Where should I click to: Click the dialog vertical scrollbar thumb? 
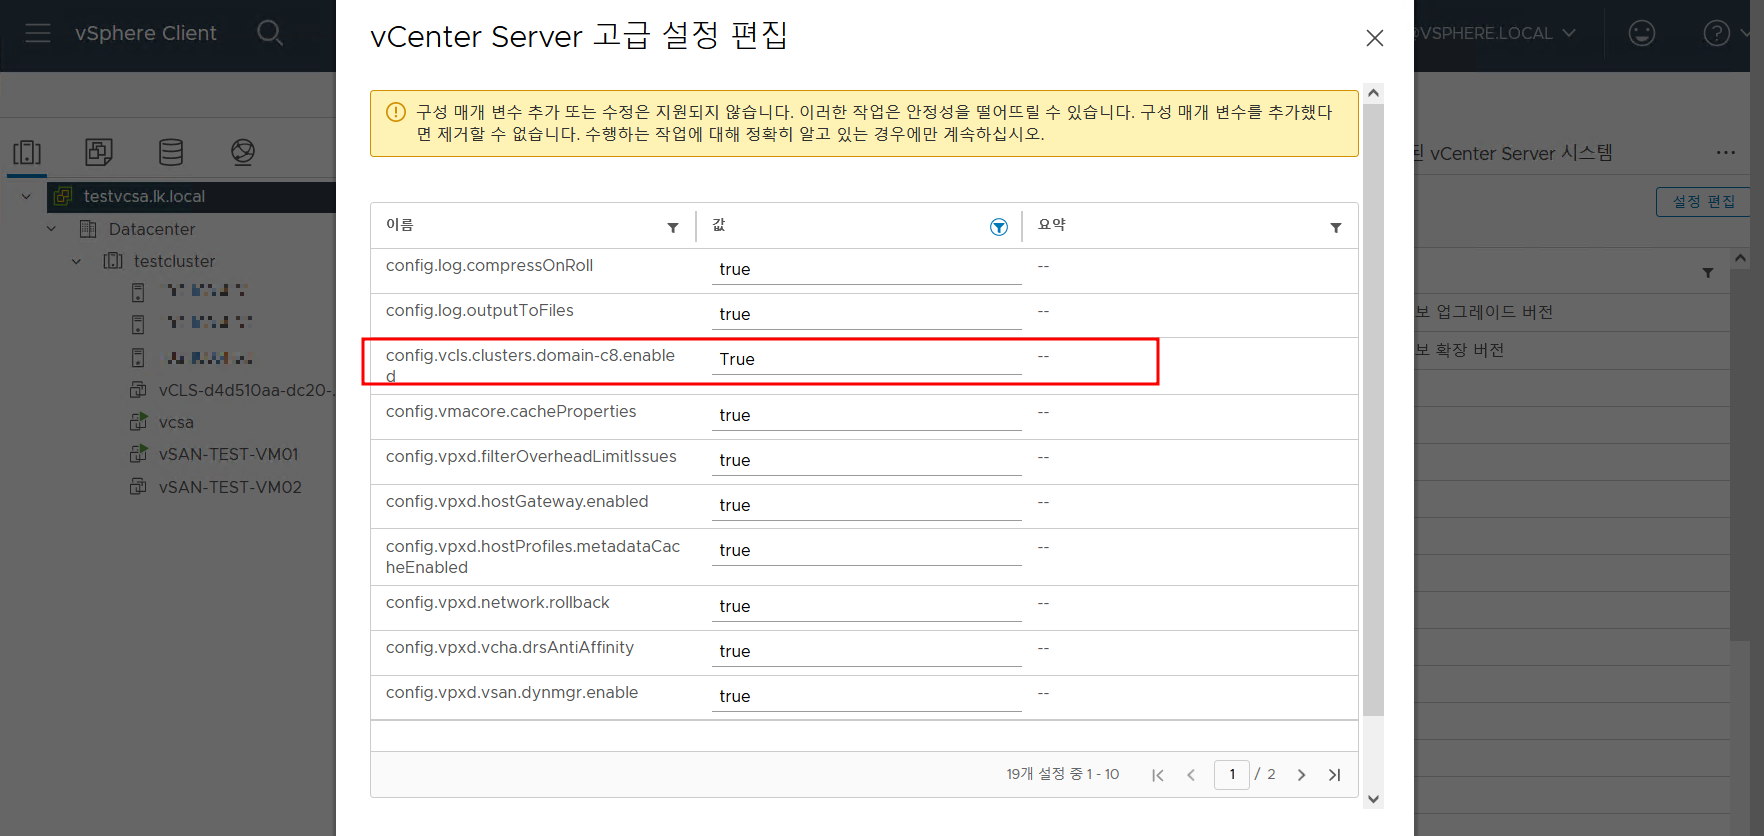[x=1374, y=410]
